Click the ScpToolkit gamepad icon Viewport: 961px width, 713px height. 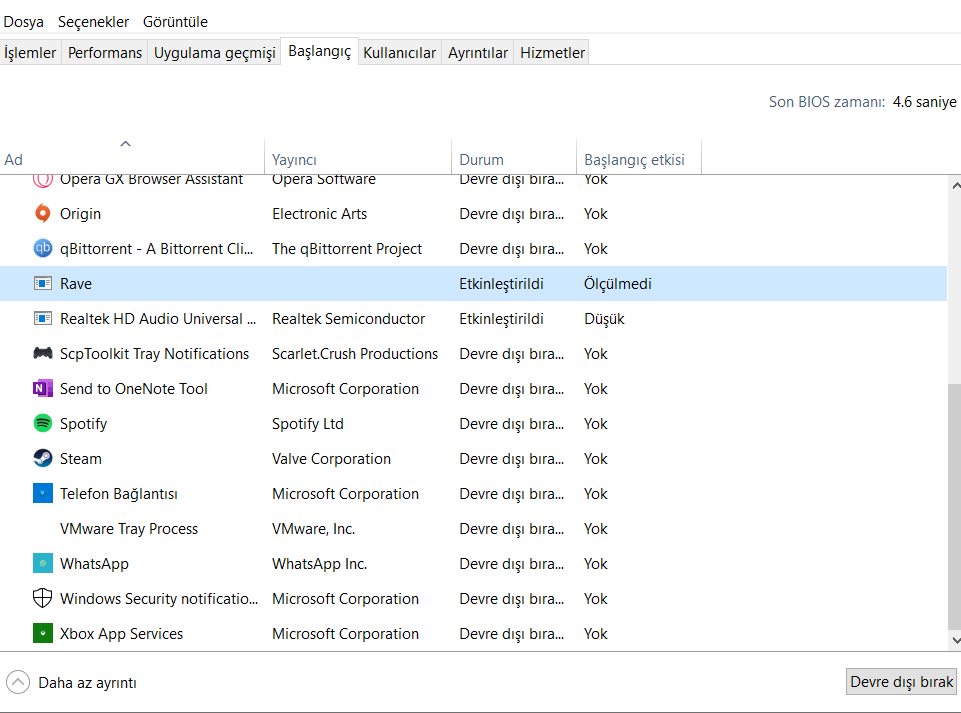pos(42,353)
